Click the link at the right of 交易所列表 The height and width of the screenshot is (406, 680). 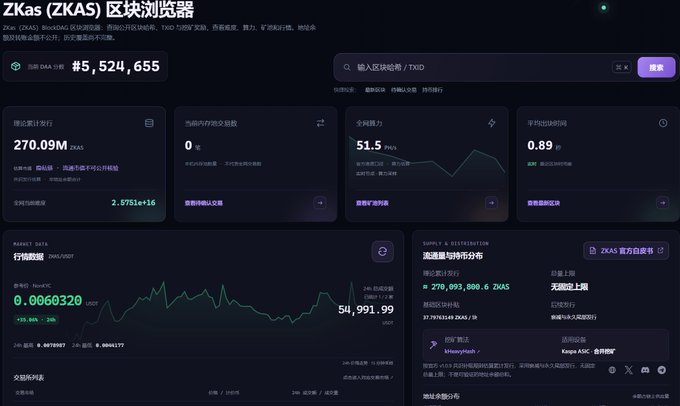[x=368, y=377]
